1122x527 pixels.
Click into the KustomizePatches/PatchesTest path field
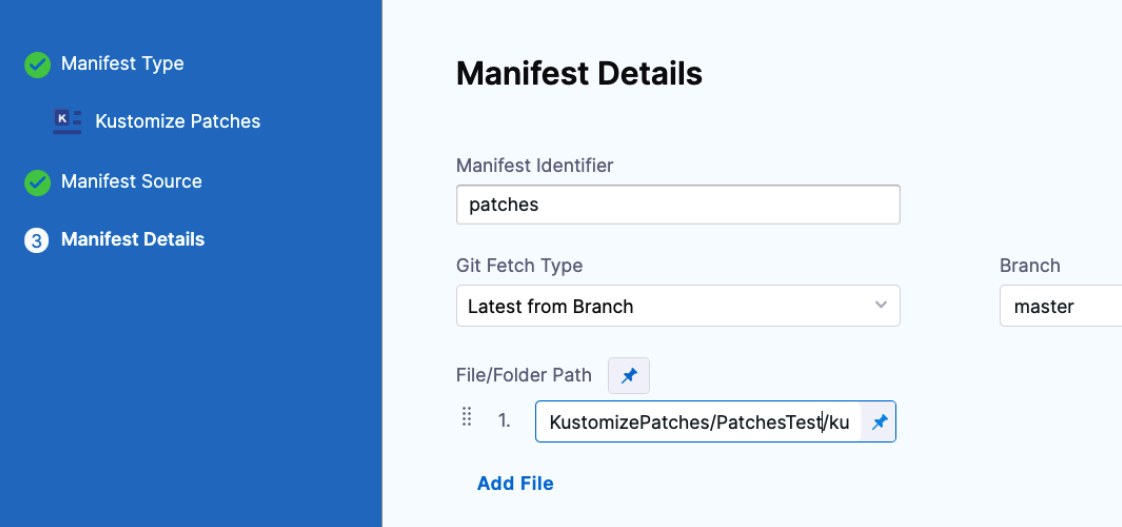tap(697, 422)
